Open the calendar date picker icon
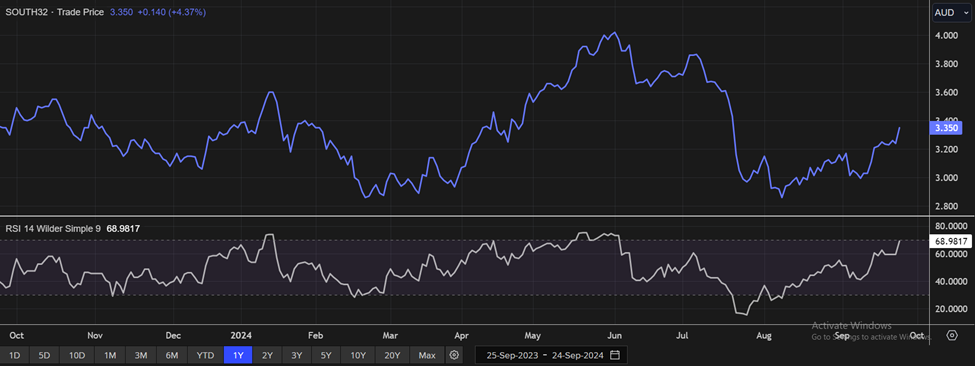The height and width of the screenshot is (366, 975). point(615,355)
